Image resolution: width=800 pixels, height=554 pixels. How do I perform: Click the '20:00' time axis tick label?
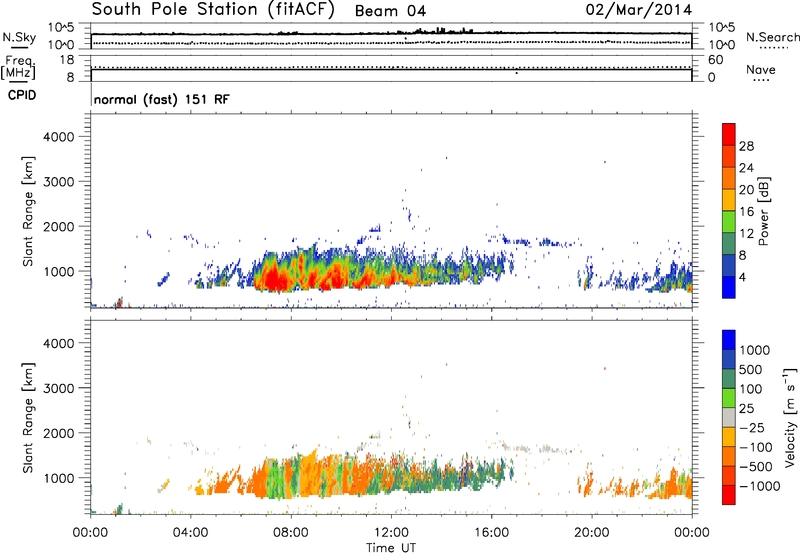coord(592,533)
